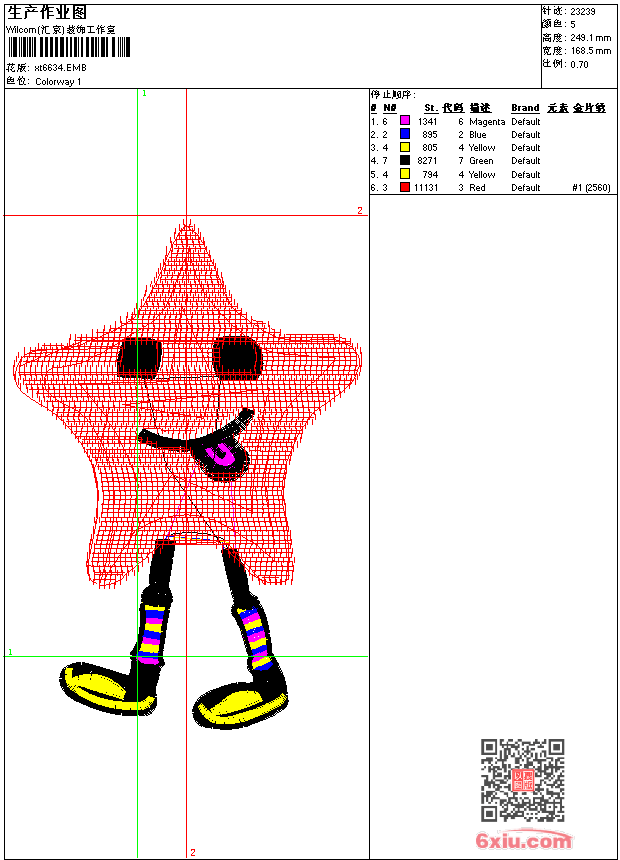Select the stitch count 794
The height and width of the screenshot is (860, 620).
[x=430, y=175]
